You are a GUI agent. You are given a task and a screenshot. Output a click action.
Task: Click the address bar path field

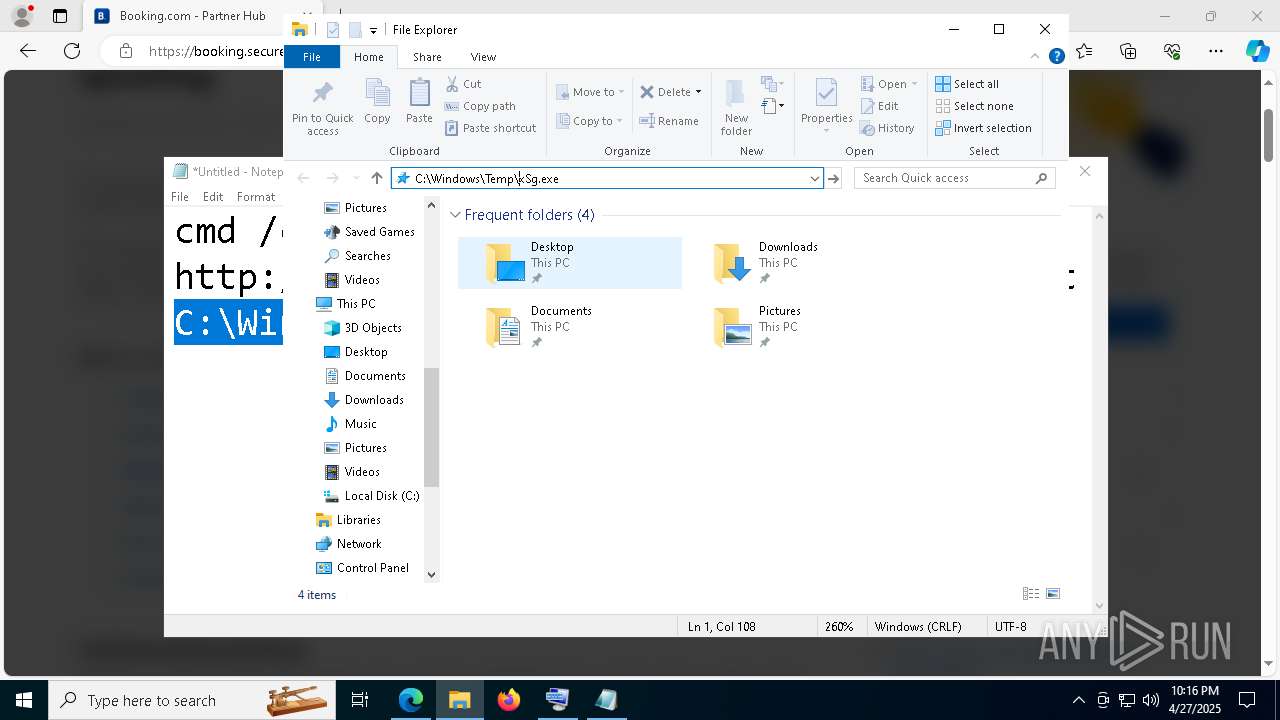600,178
